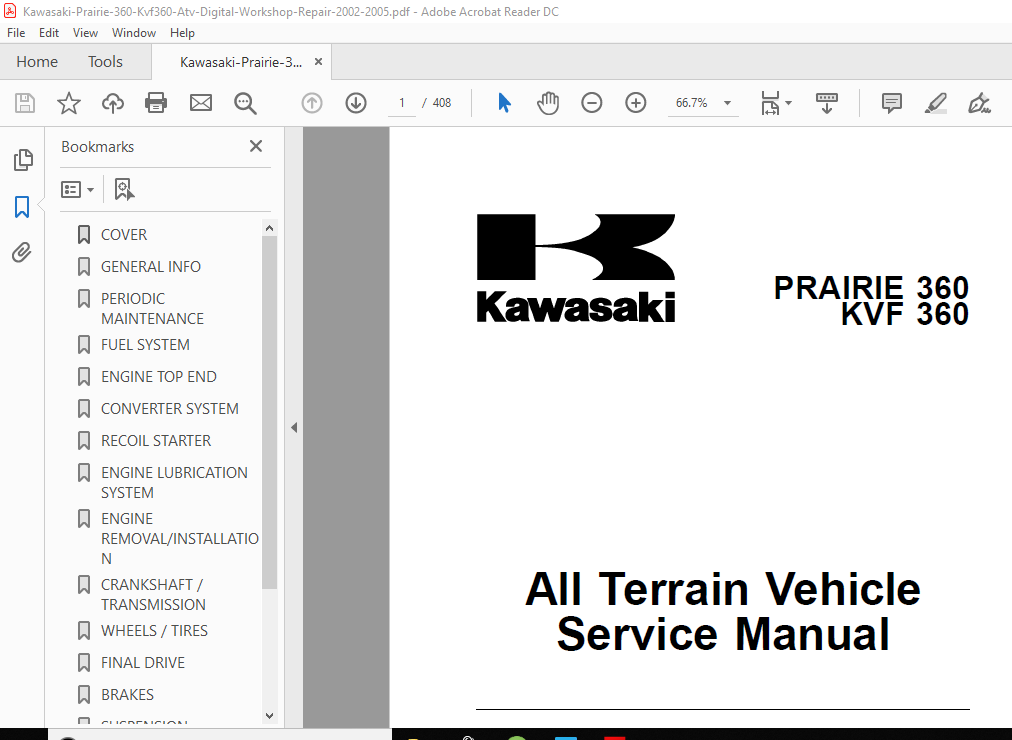Click the Save file icon
This screenshot has width=1012, height=740.
25,103
